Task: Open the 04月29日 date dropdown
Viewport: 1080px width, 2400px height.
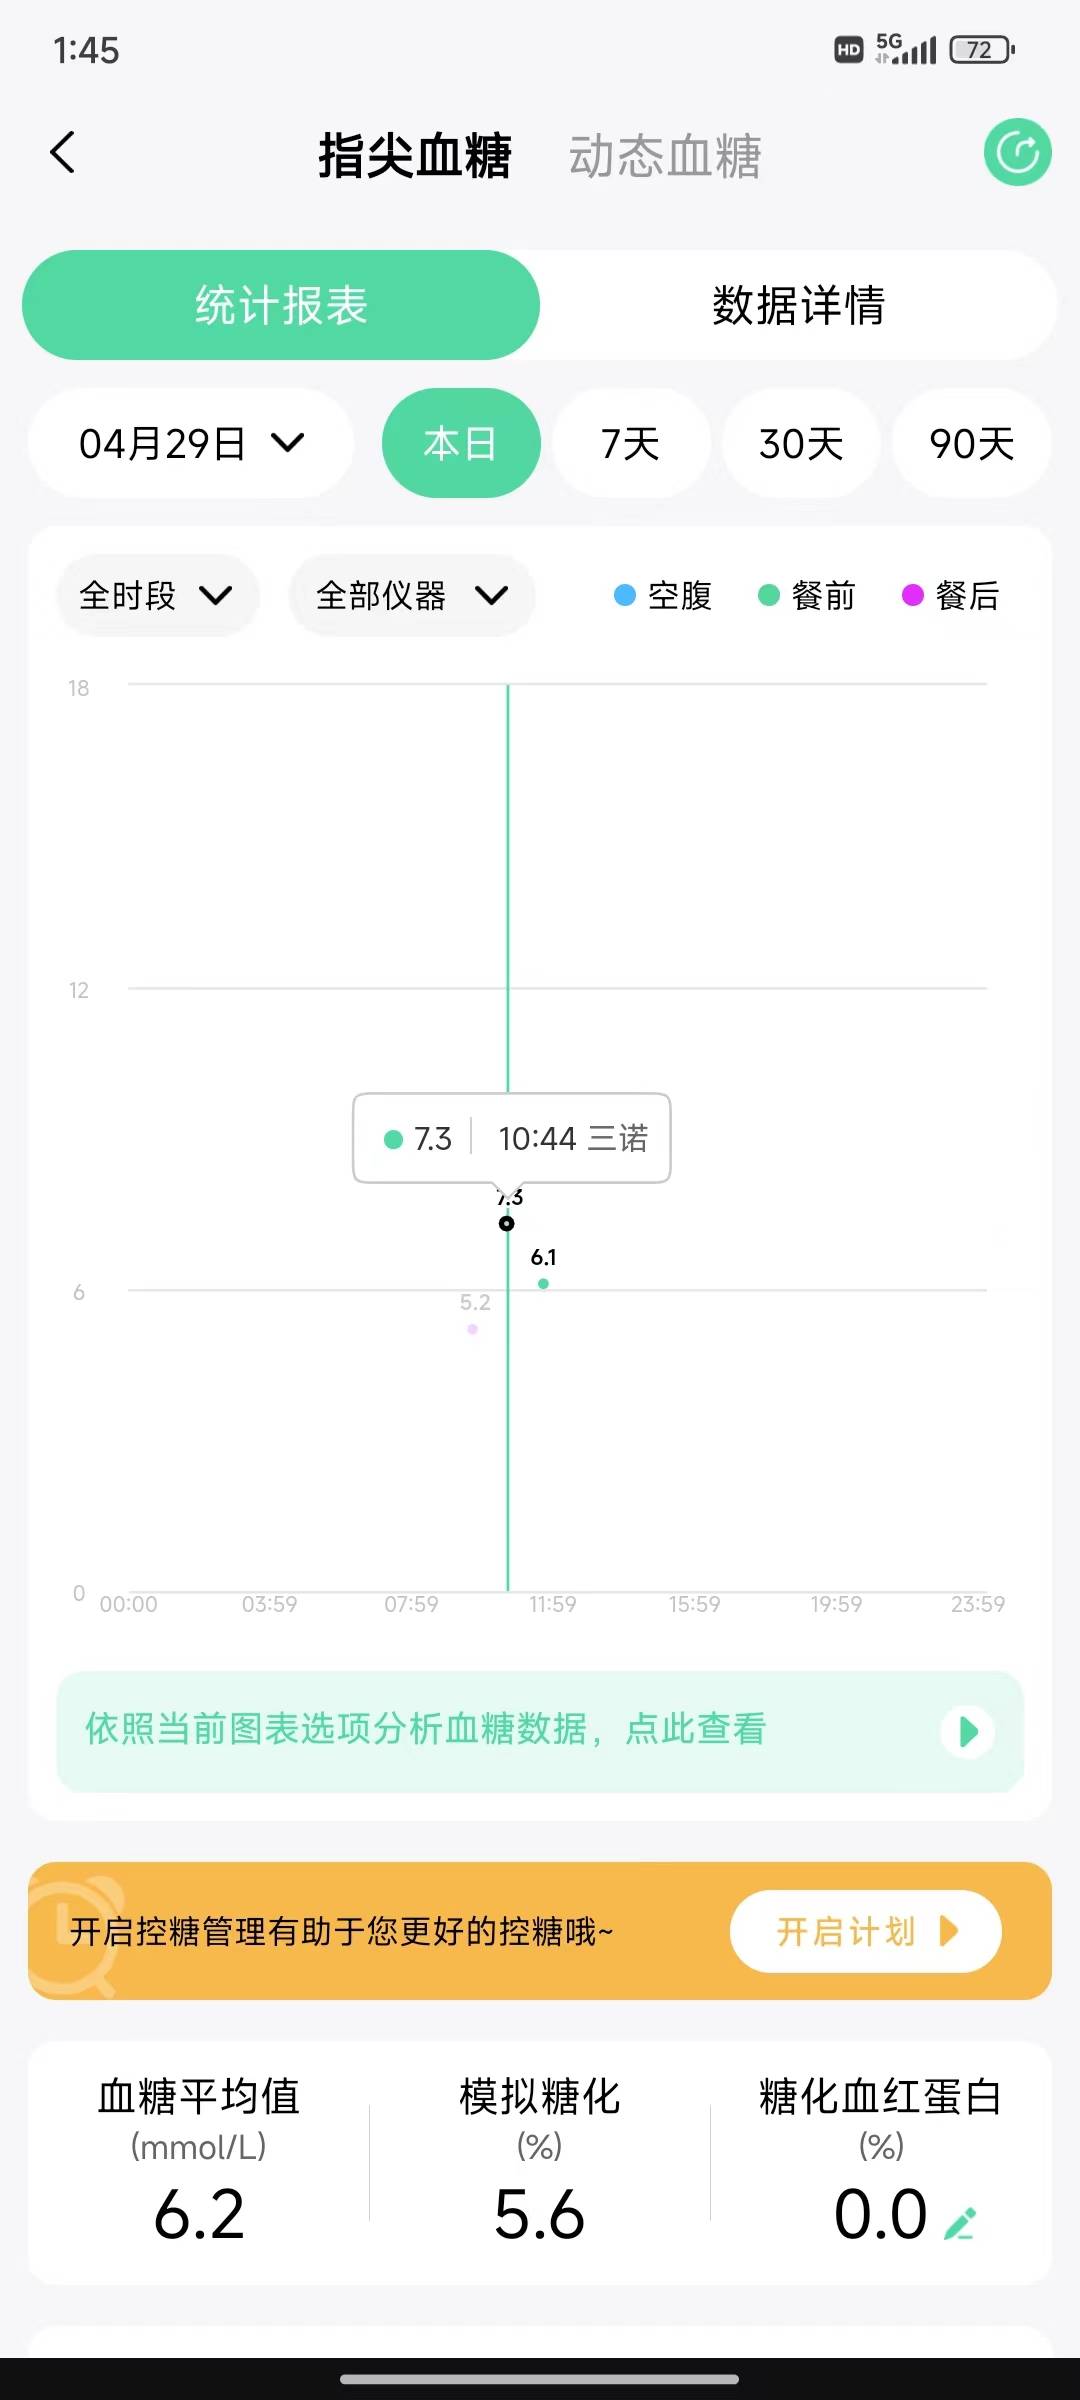Action: click(191, 443)
